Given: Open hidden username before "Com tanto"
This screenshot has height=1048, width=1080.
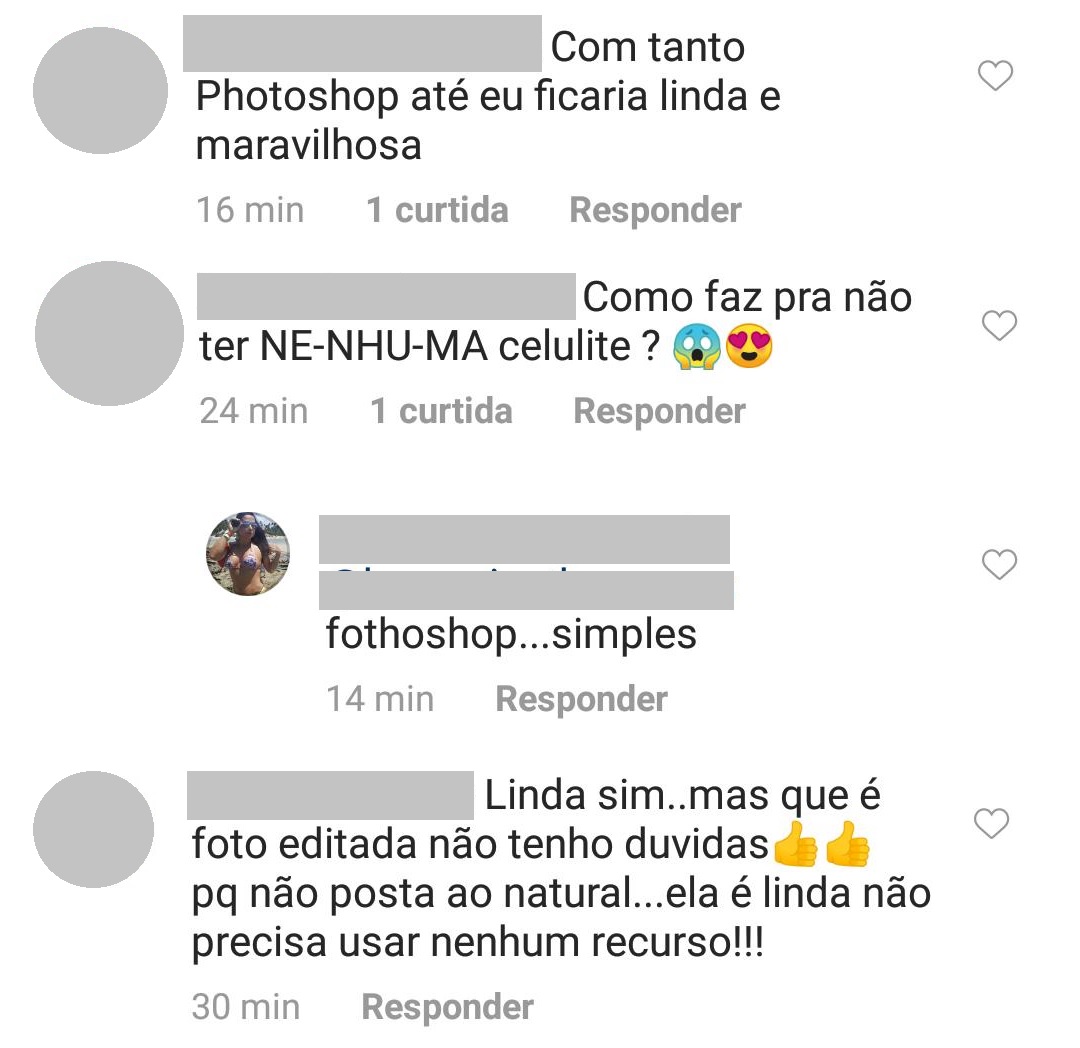Looking at the screenshot, I should click(x=362, y=43).
